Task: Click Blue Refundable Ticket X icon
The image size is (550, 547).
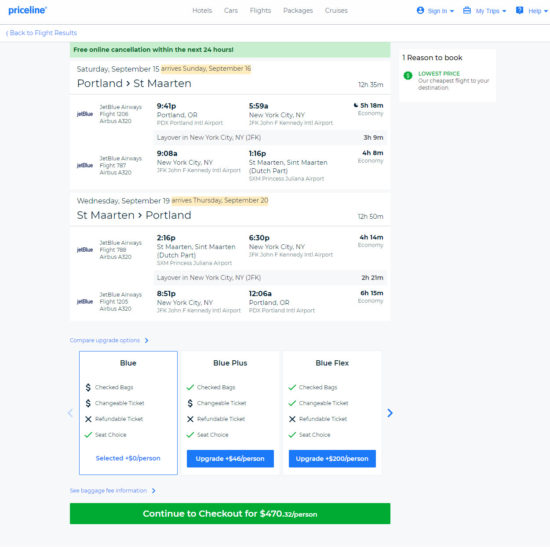Action: [x=88, y=419]
